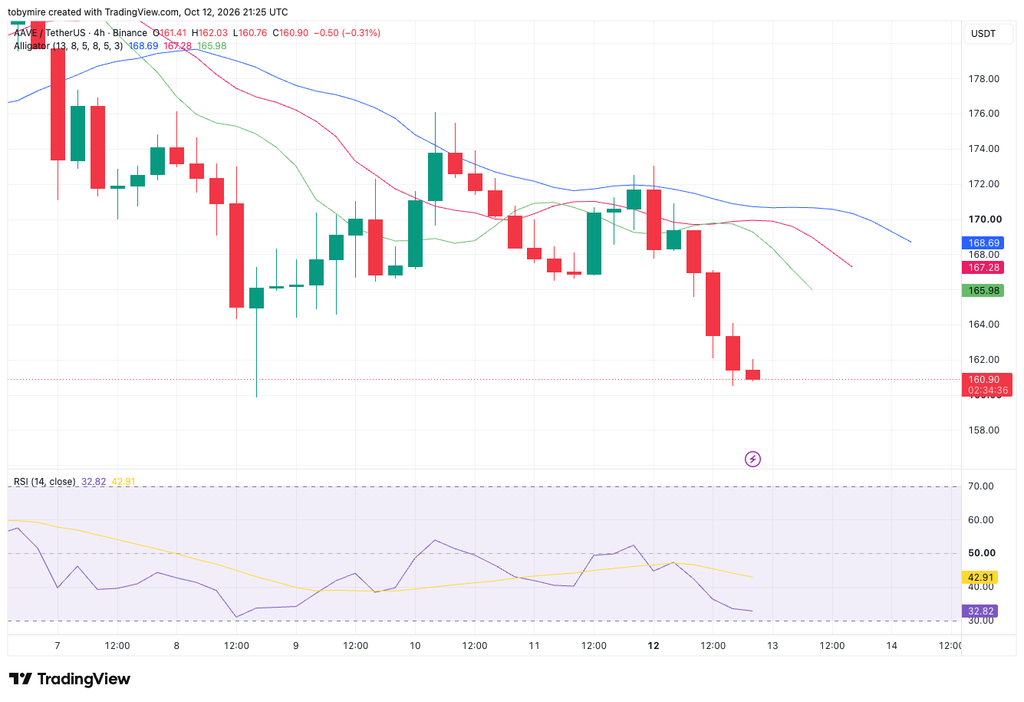Click the 02:34:36 candle countdown timer

pos(987,391)
